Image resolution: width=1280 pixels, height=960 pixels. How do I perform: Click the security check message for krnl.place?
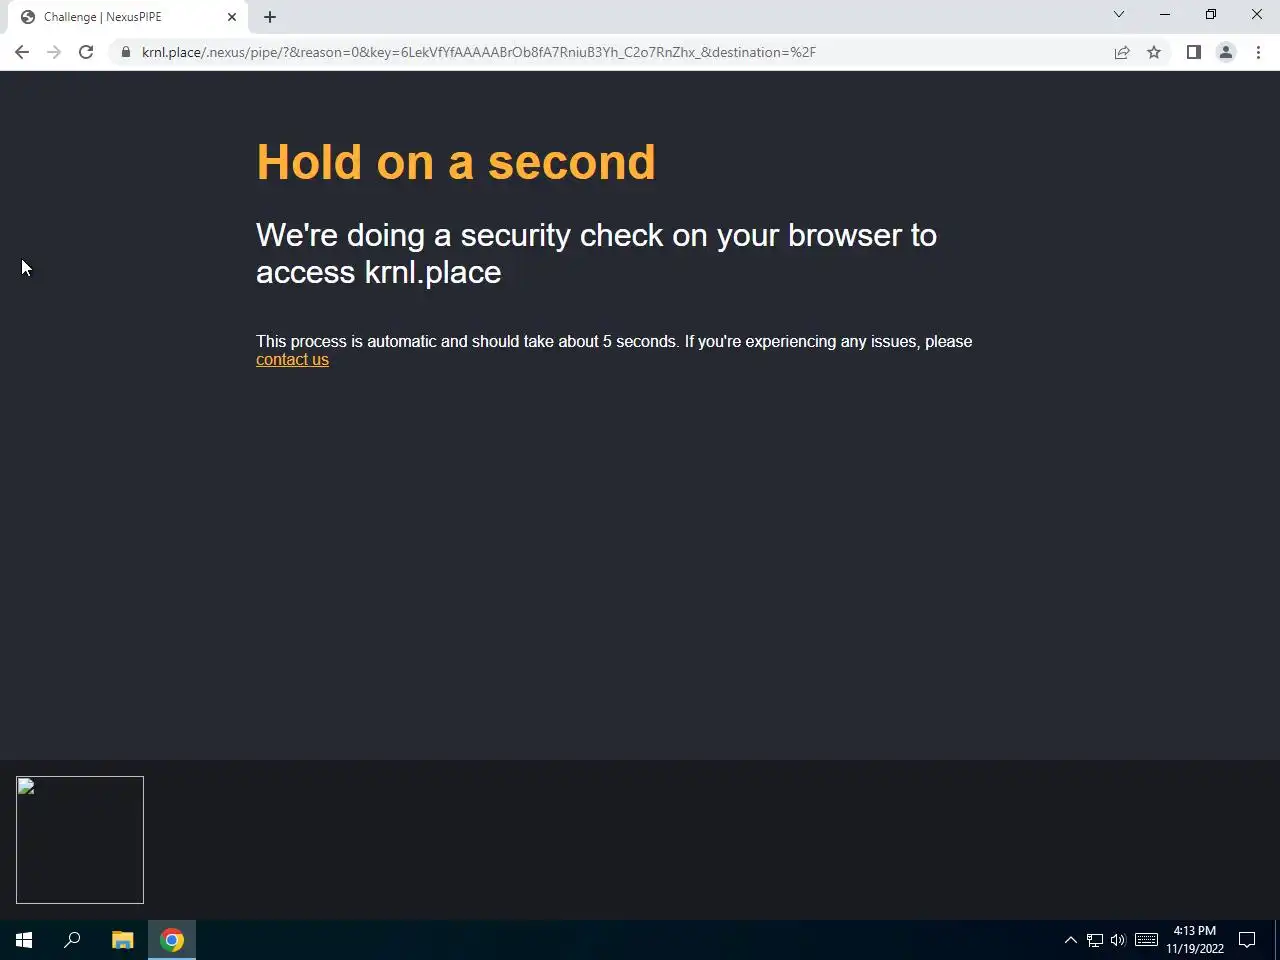tap(596, 253)
